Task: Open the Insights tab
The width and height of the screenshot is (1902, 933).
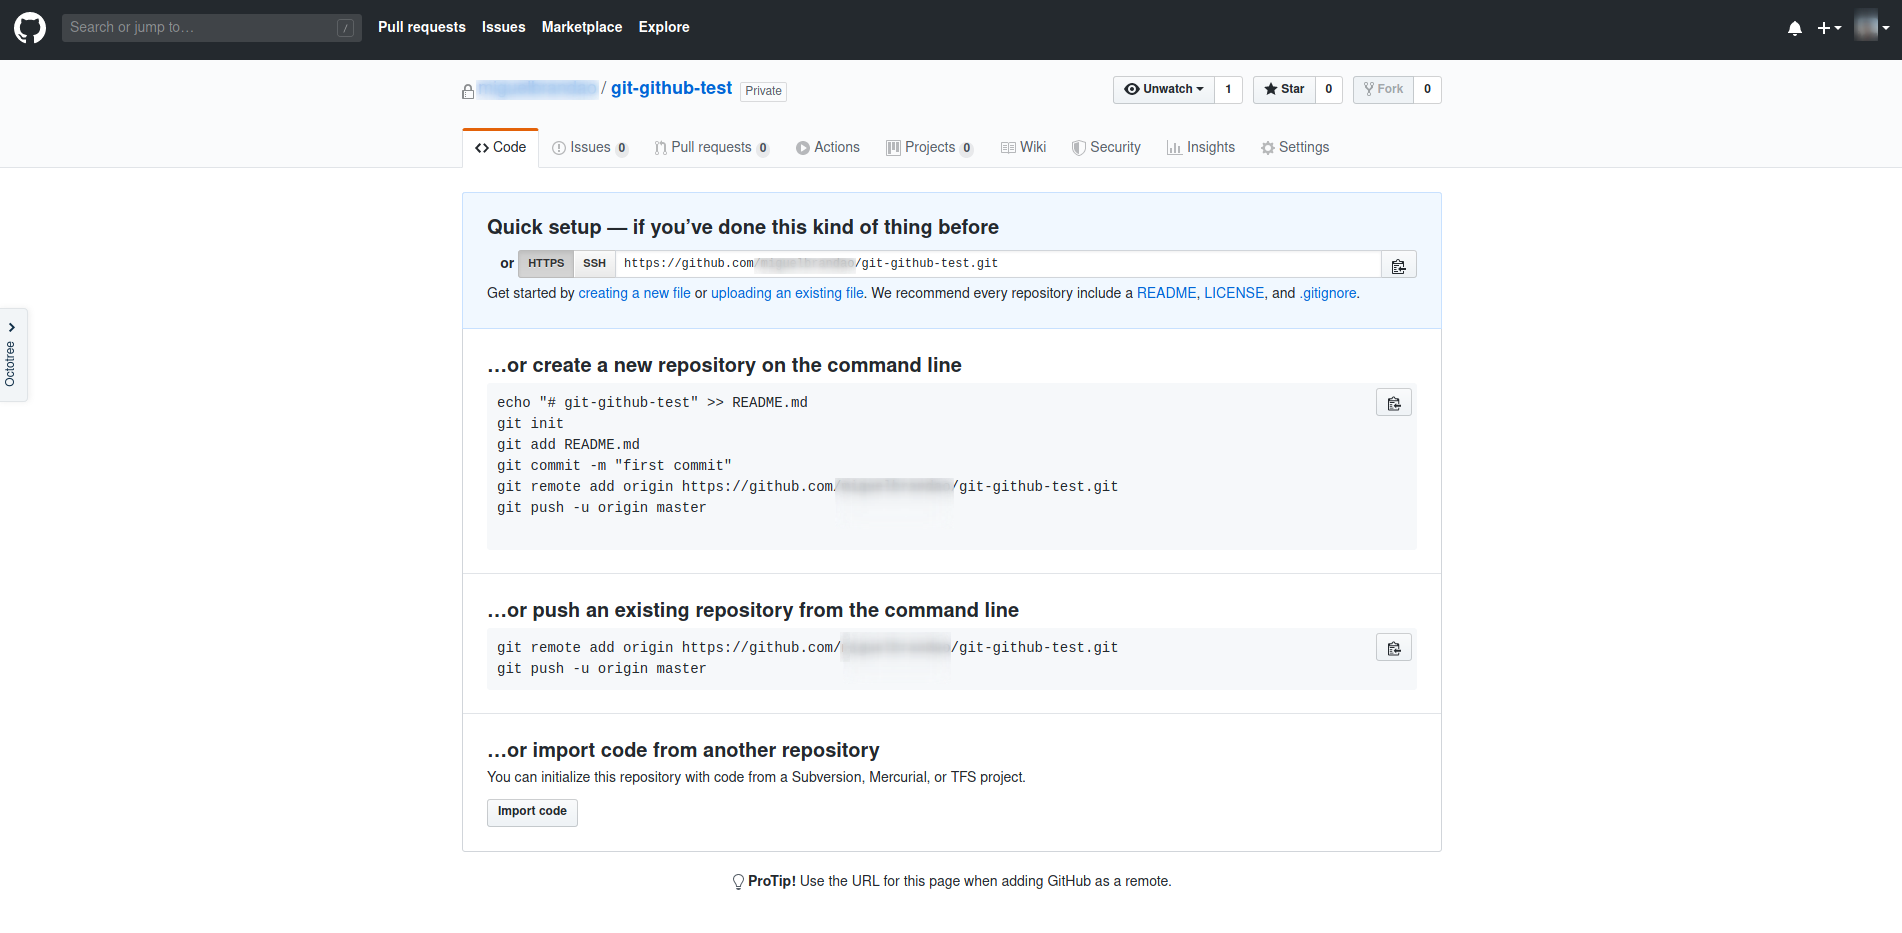Action: point(1201,147)
